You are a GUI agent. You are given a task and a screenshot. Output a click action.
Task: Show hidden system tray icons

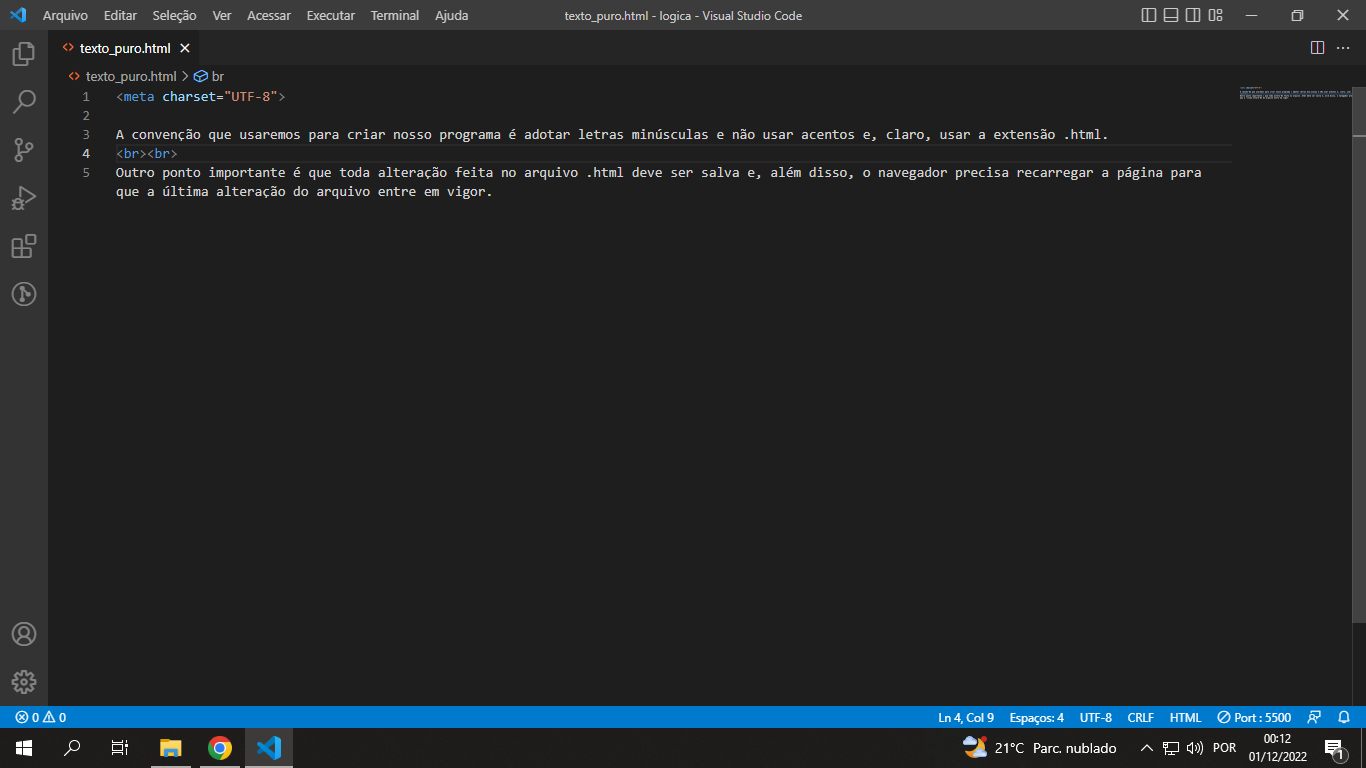[1147, 748]
